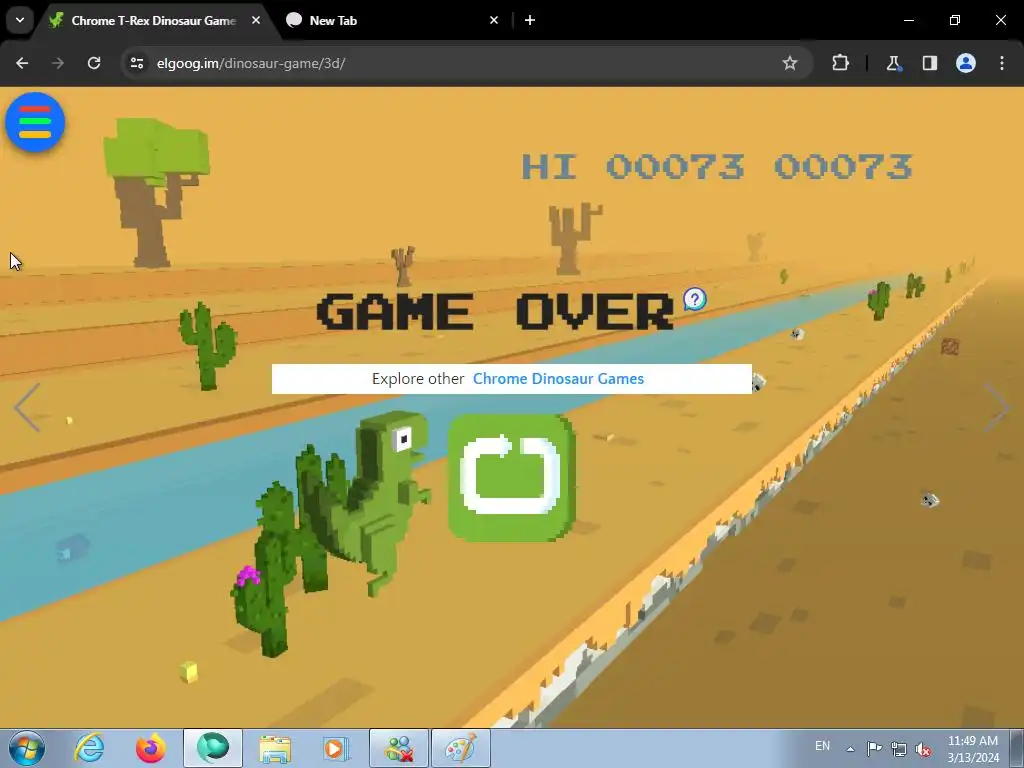
Task: Open the Extensions puzzle icon
Action: pyautogui.click(x=840, y=63)
